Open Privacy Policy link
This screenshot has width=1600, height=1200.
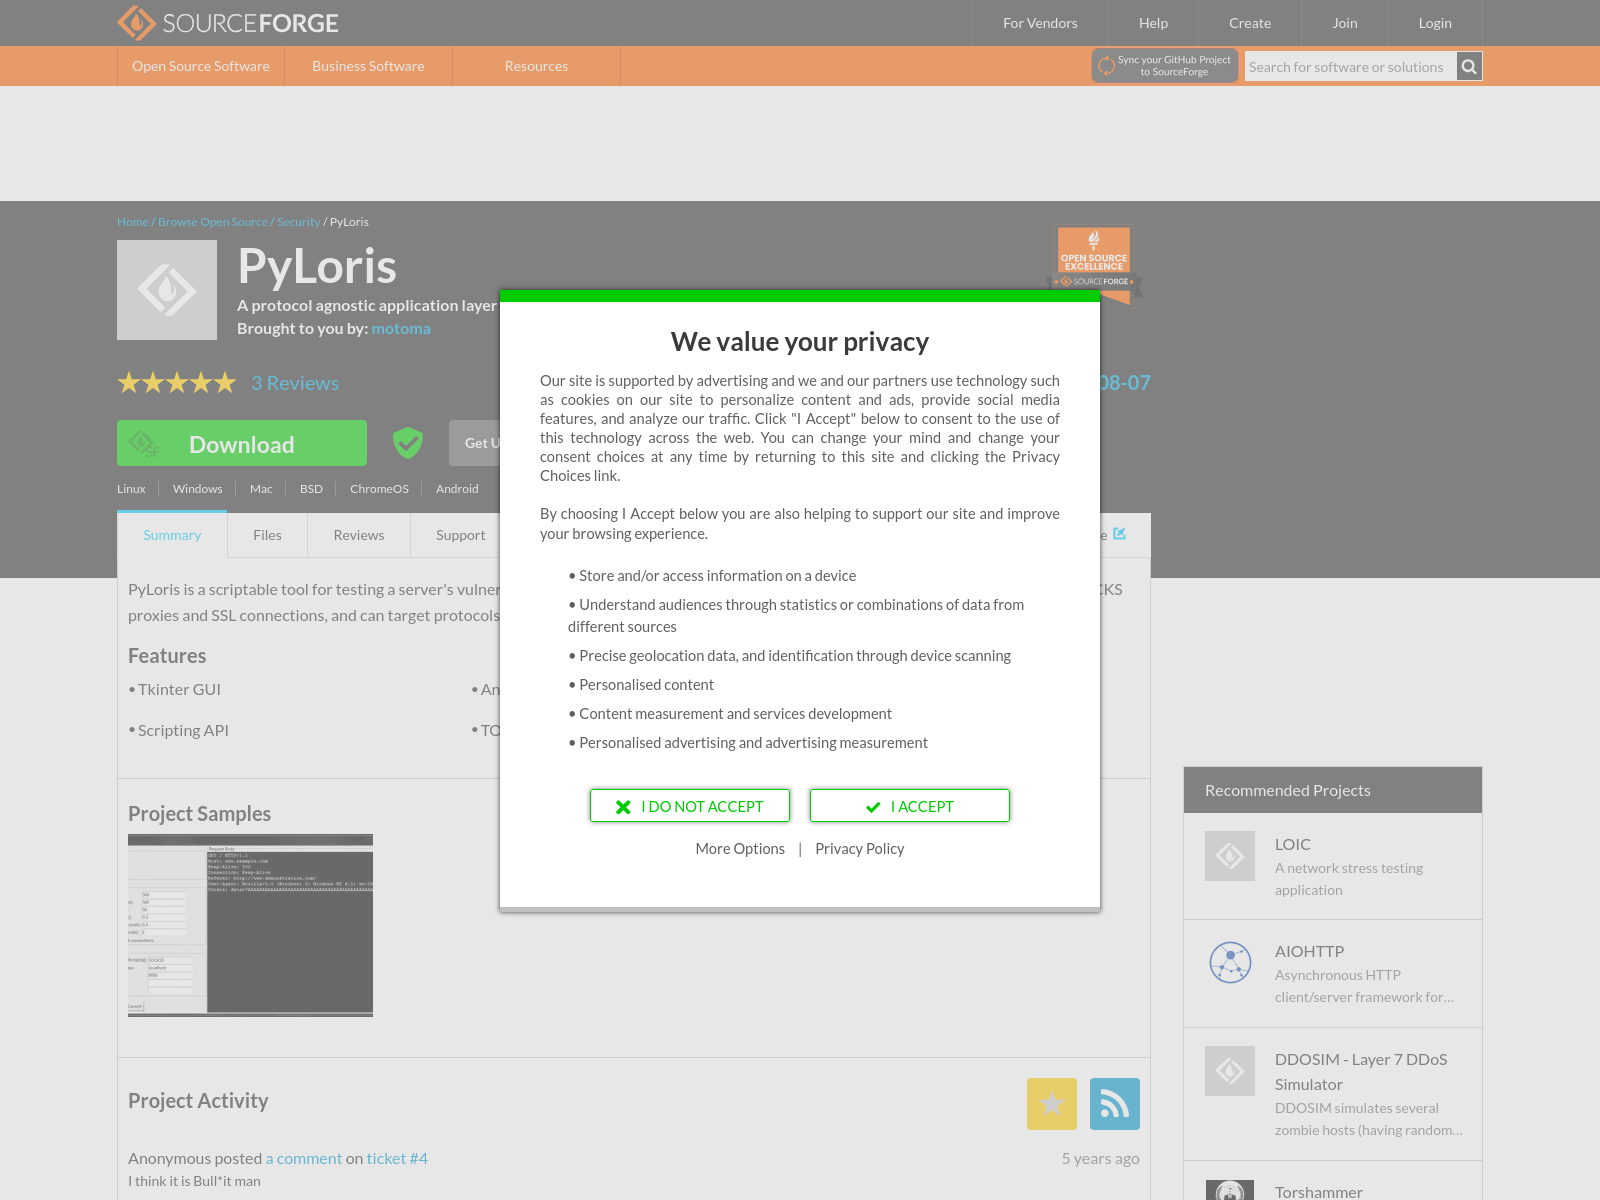point(860,849)
